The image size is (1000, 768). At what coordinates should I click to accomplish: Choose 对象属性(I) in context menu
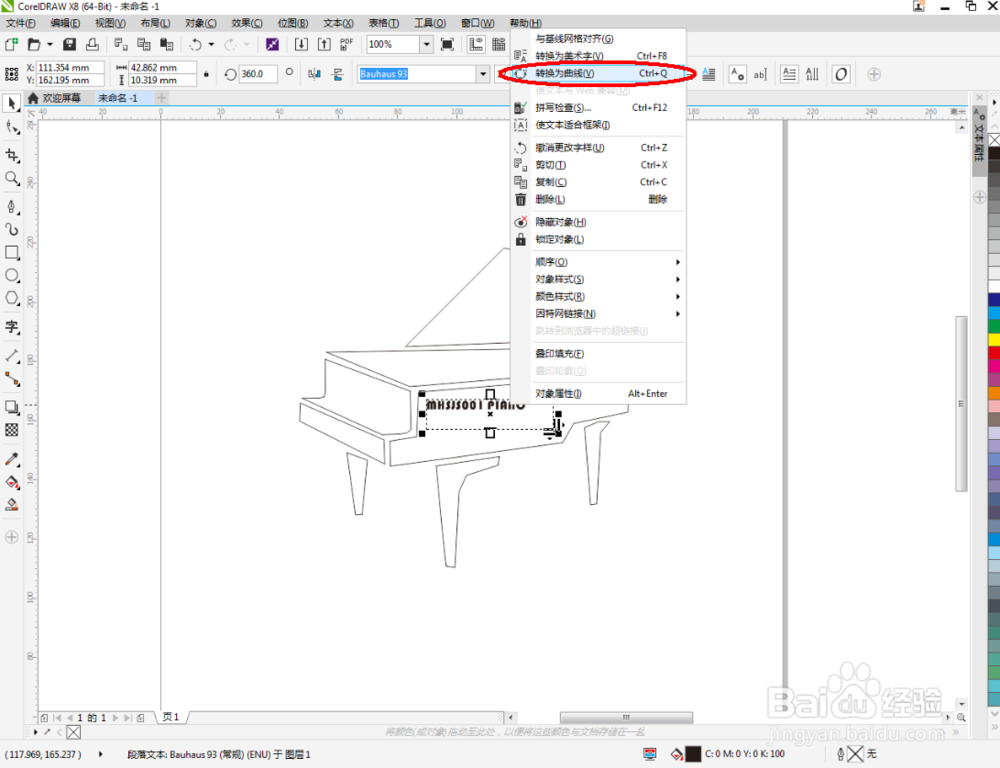click(x=599, y=394)
